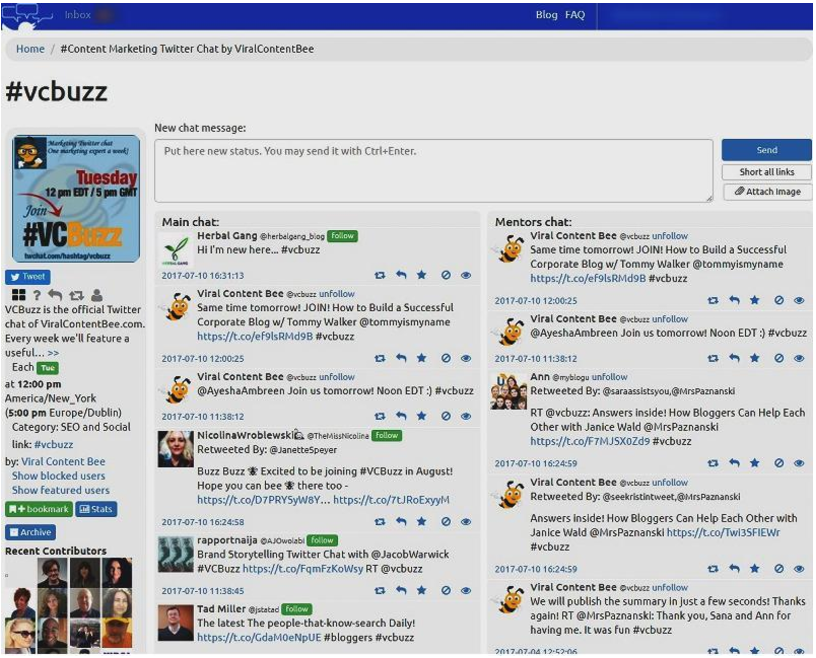816x658 pixels.
Task: Retweet rapportnaija's Brand Storytelling message
Action: tap(380, 590)
